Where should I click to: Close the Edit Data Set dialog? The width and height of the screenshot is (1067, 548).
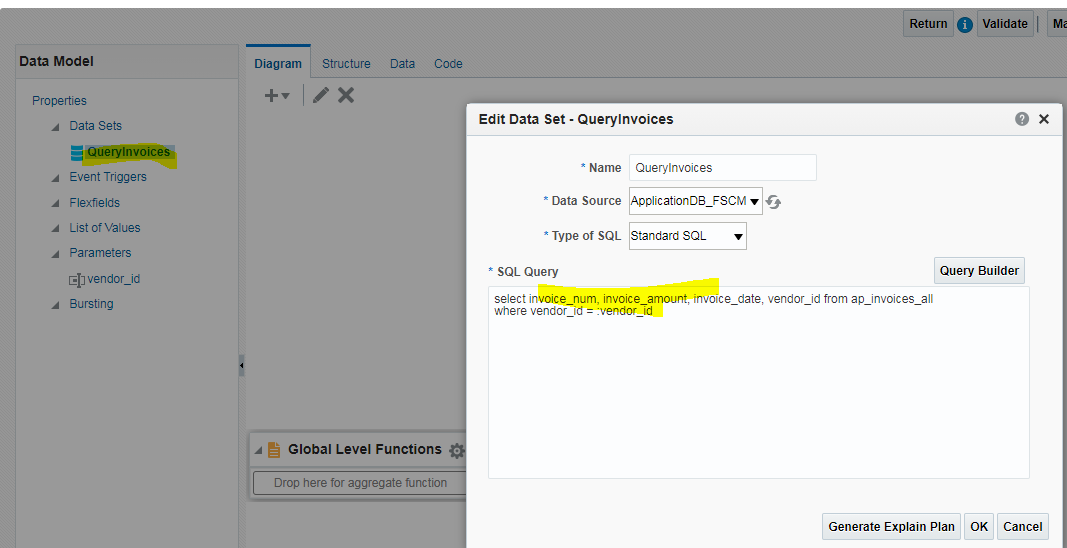point(1044,119)
